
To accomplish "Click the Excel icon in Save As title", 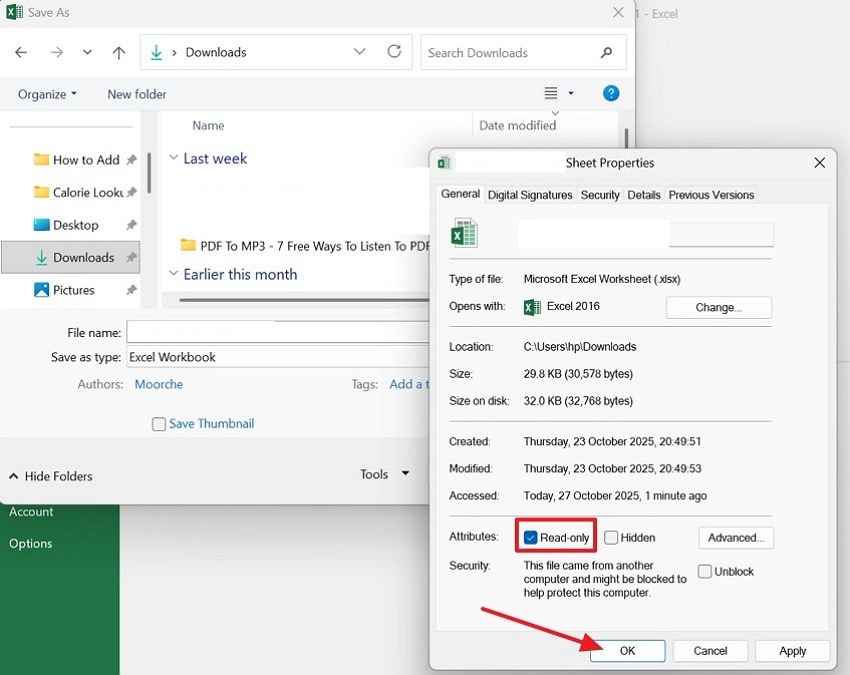I will click(14, 12).
